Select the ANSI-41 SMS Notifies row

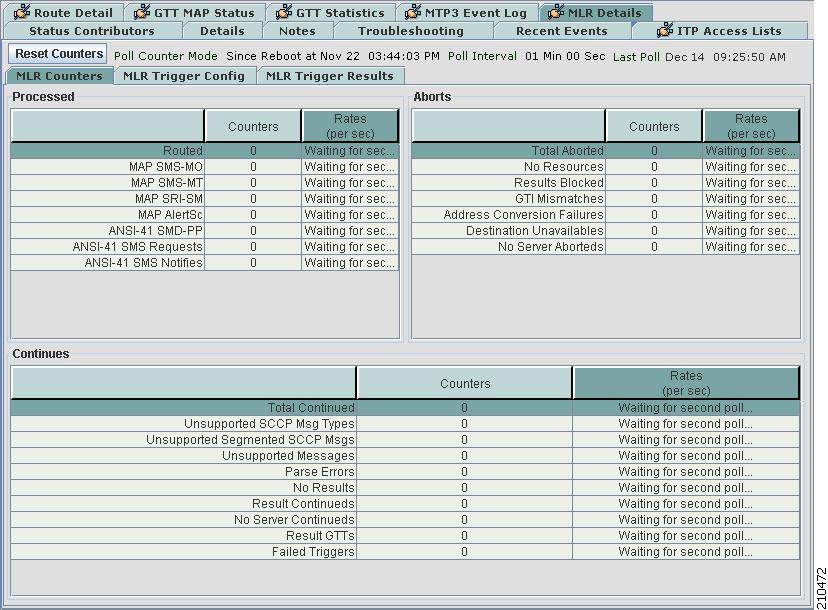[204, 262]
